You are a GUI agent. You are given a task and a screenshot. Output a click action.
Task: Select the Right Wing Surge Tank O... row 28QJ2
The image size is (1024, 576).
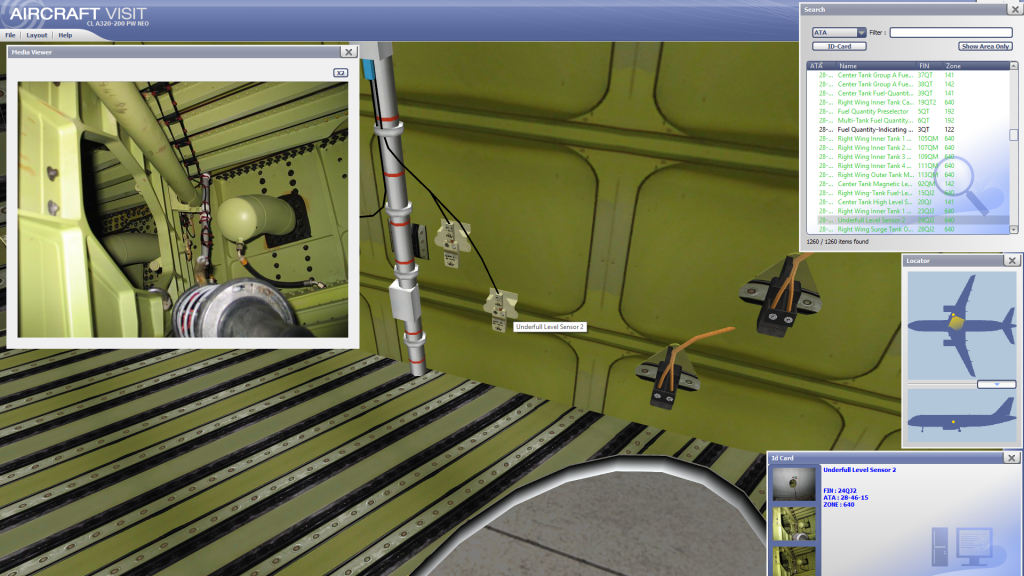[x=908, y=229]
